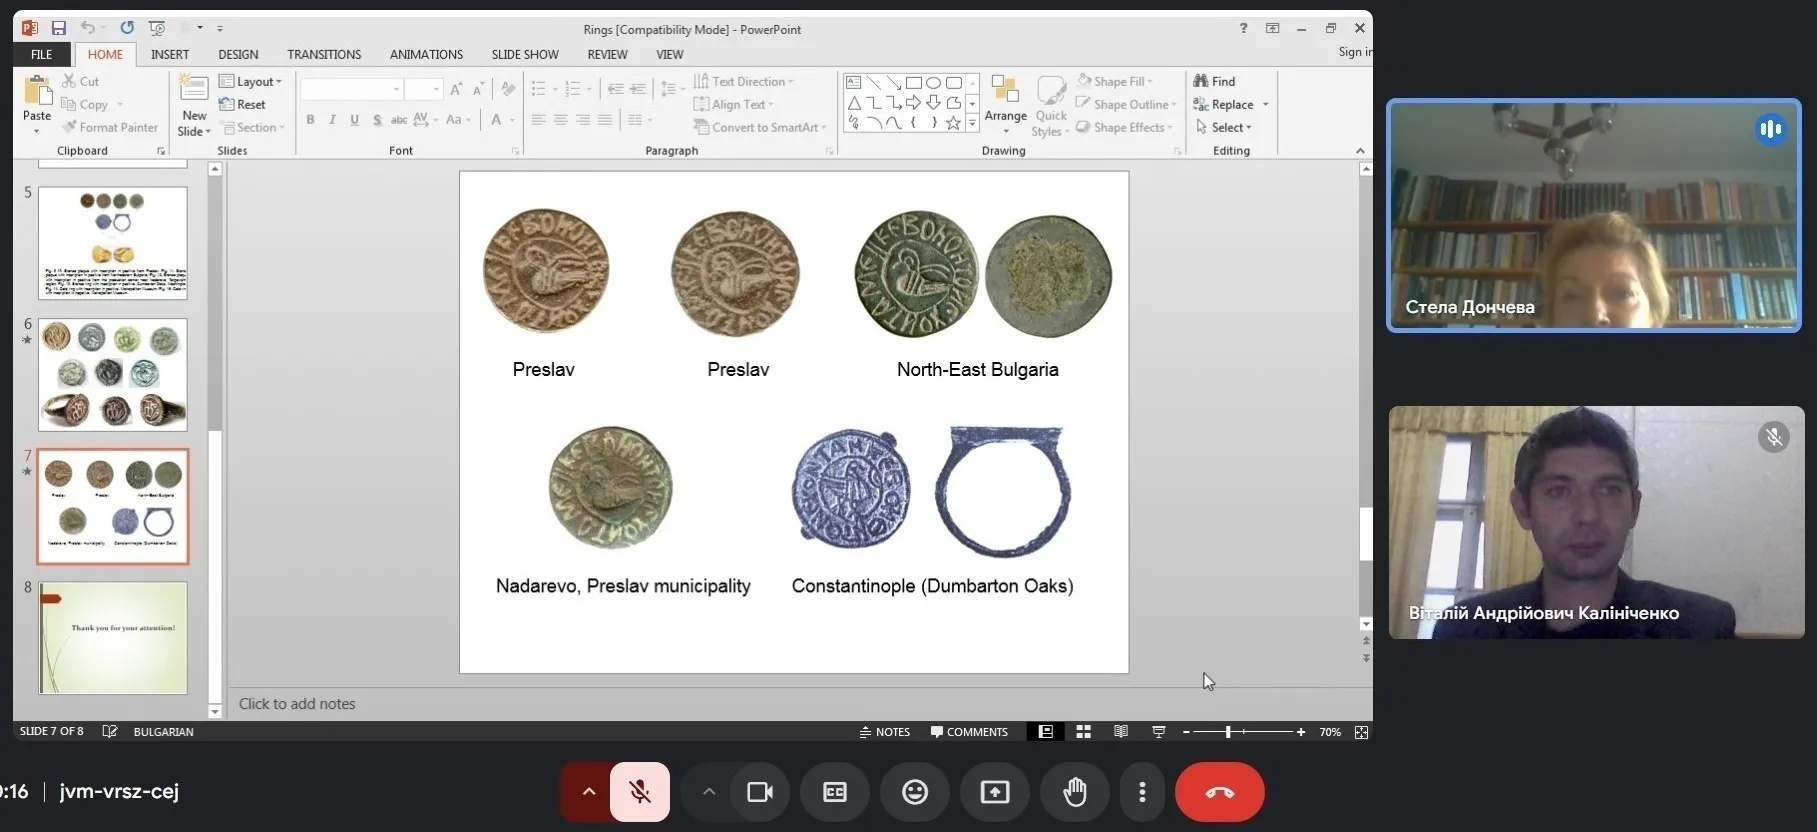Screen dimensions: 1817x832
Task: Open the TRANSITIONS ribbon tab
Action: (324, 55)
